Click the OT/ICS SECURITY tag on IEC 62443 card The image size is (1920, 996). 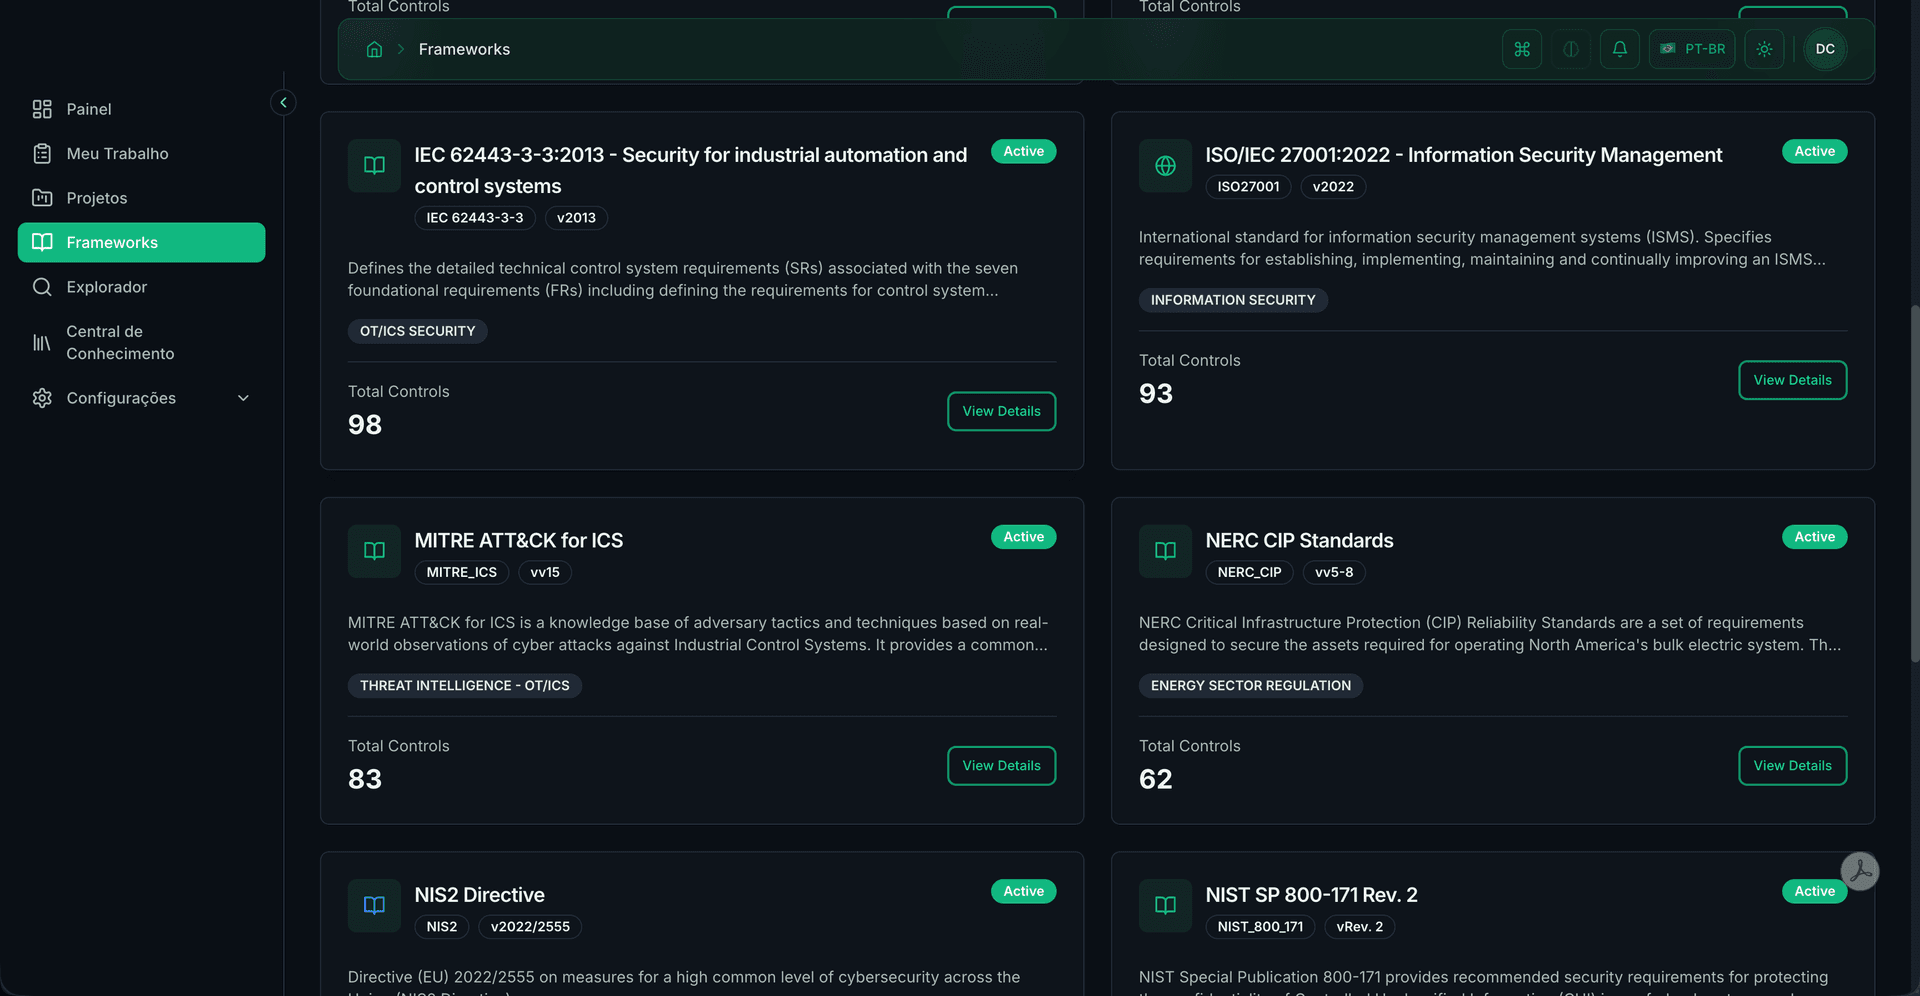tap(417, 330)
